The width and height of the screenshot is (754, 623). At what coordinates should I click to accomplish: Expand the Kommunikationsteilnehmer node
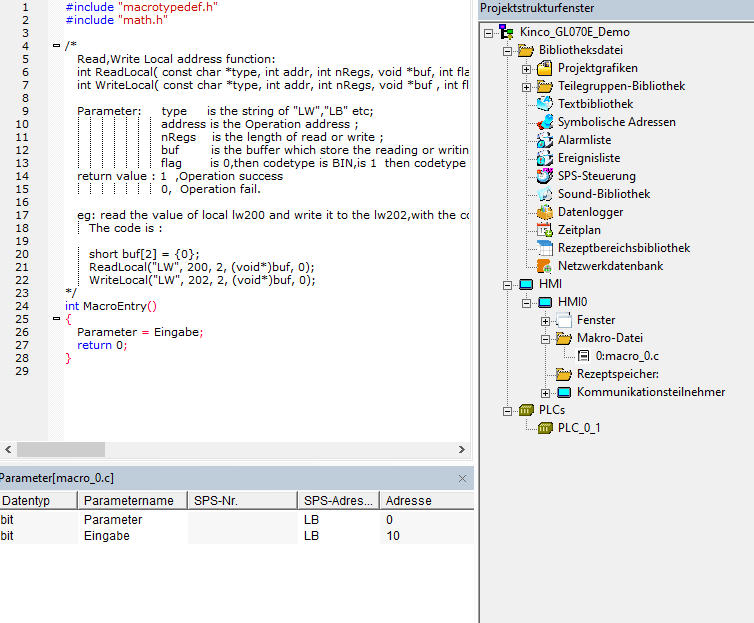coord(545,393)
